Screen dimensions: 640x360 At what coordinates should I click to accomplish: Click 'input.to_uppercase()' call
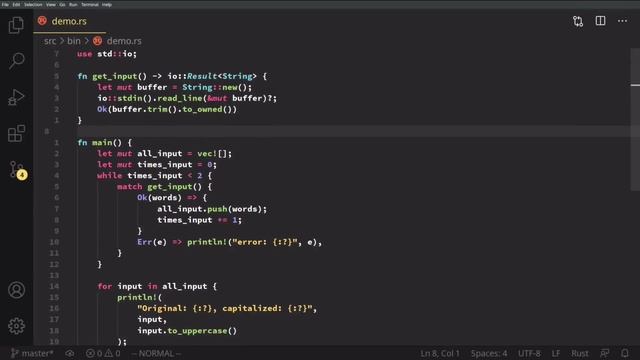[187, 331]
